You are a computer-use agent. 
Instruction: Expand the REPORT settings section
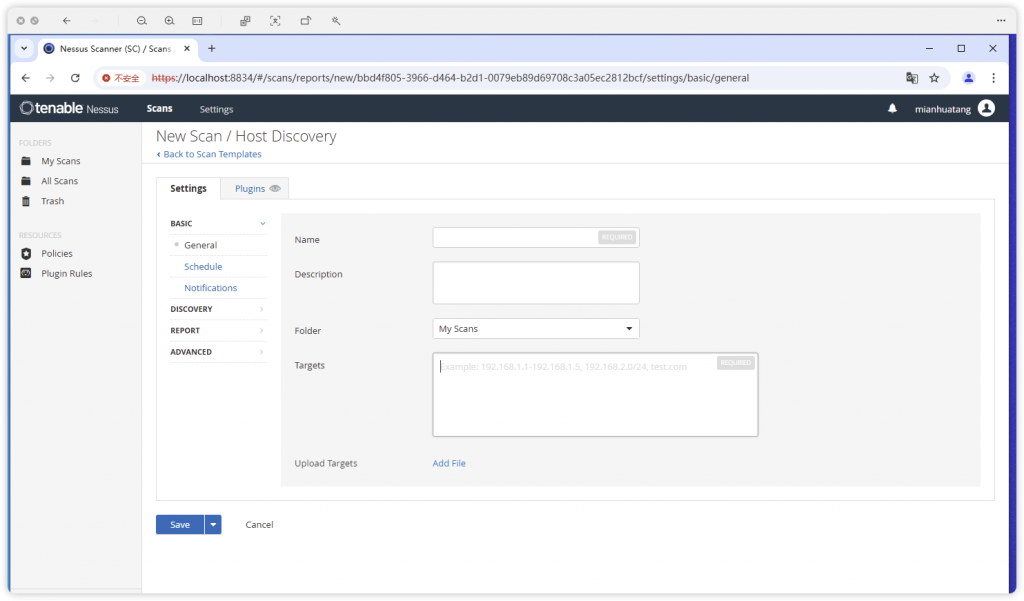218,330
